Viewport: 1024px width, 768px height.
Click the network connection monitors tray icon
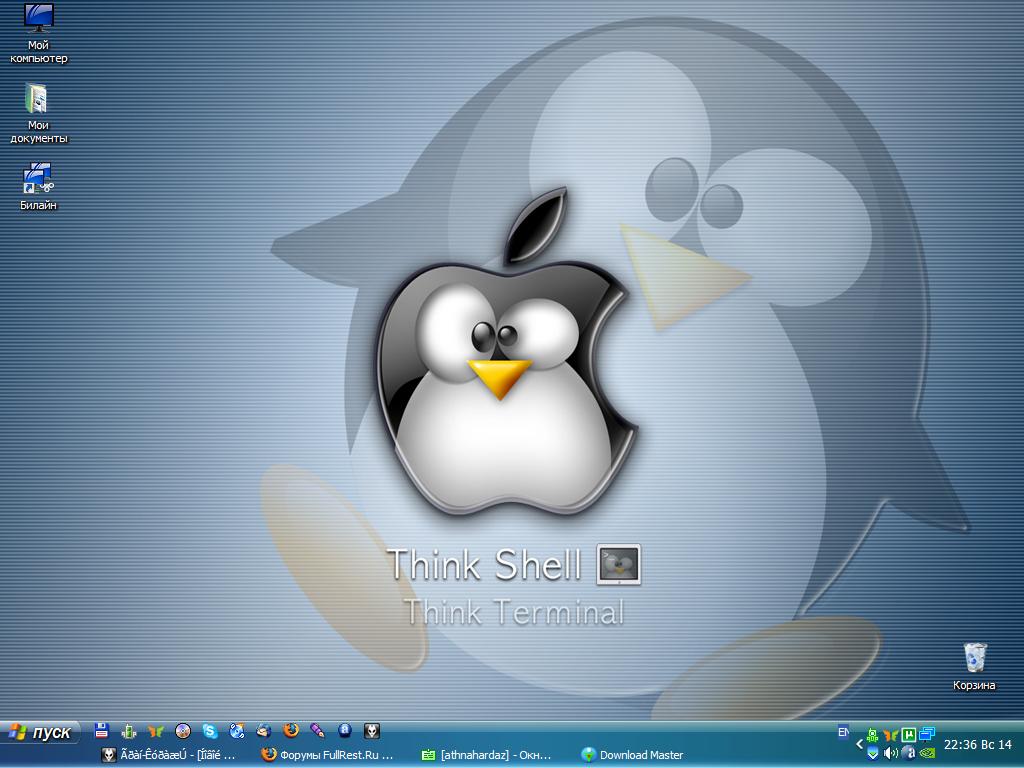tap(927, 735)
